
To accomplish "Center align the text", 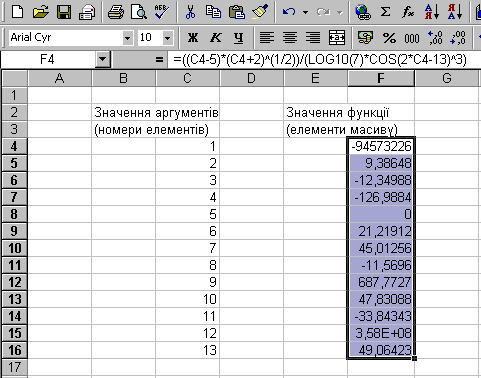I will [x=290, y=38].
